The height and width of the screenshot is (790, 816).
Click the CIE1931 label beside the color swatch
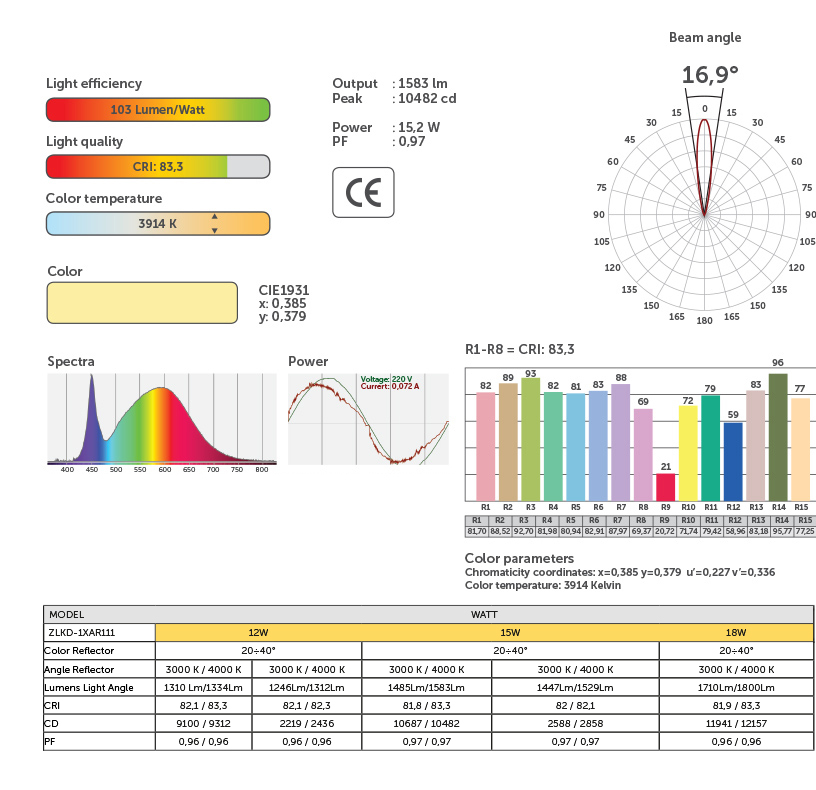coord(284,290)
